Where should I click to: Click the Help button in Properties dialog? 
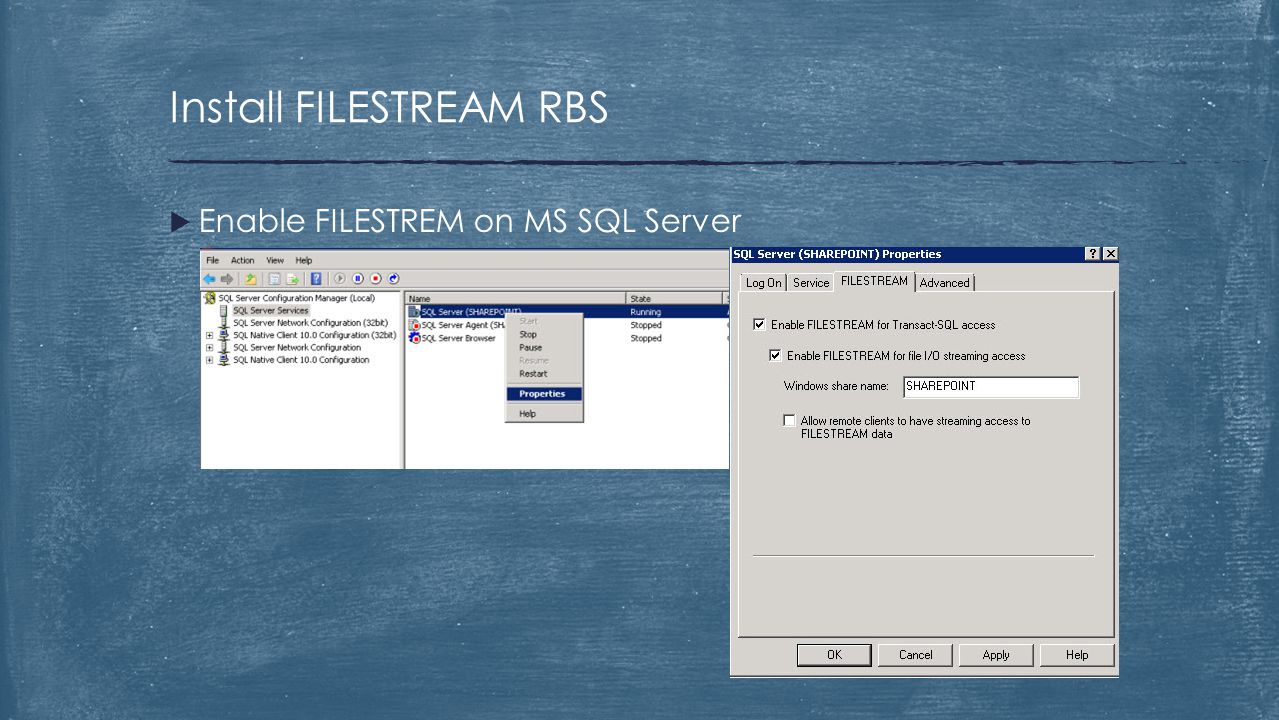[1077, 655]
